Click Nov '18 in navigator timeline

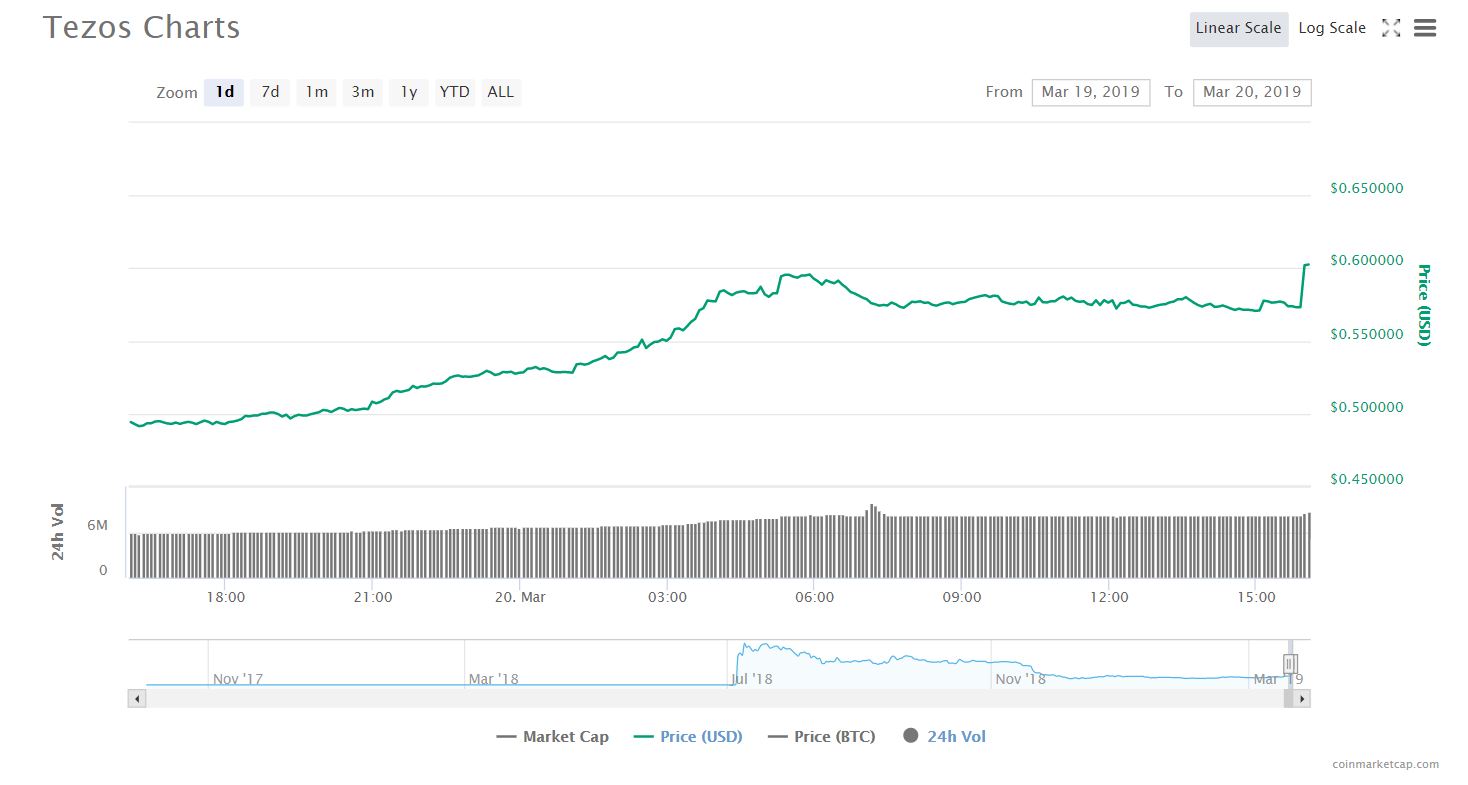point(1020,679)
